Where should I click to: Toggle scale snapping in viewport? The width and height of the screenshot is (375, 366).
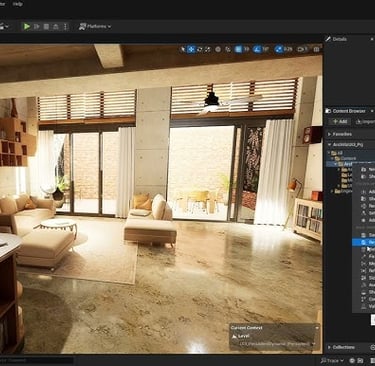tap(279, 49)
